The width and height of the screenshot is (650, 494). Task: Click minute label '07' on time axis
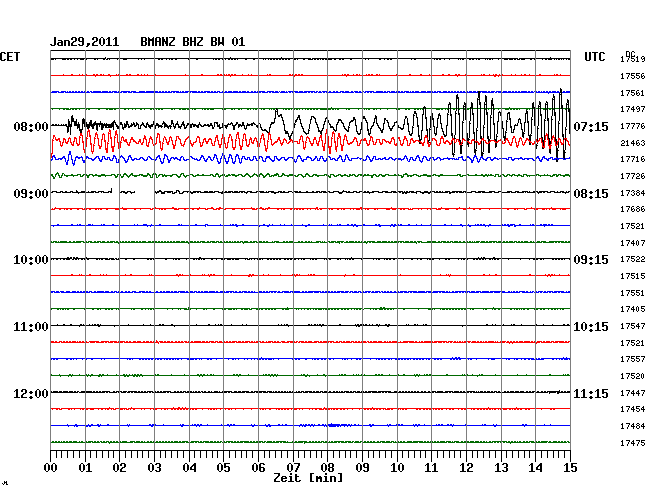(x=293, y=468)
